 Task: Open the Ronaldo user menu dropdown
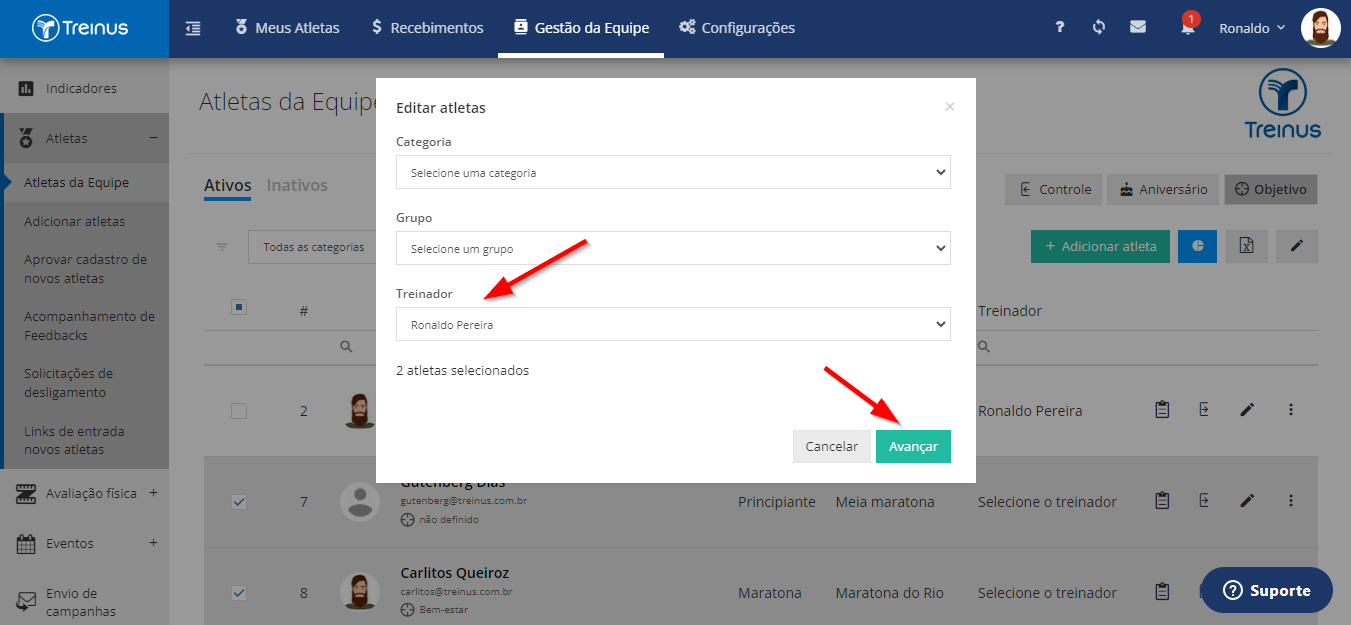(x=1251, y=28)
